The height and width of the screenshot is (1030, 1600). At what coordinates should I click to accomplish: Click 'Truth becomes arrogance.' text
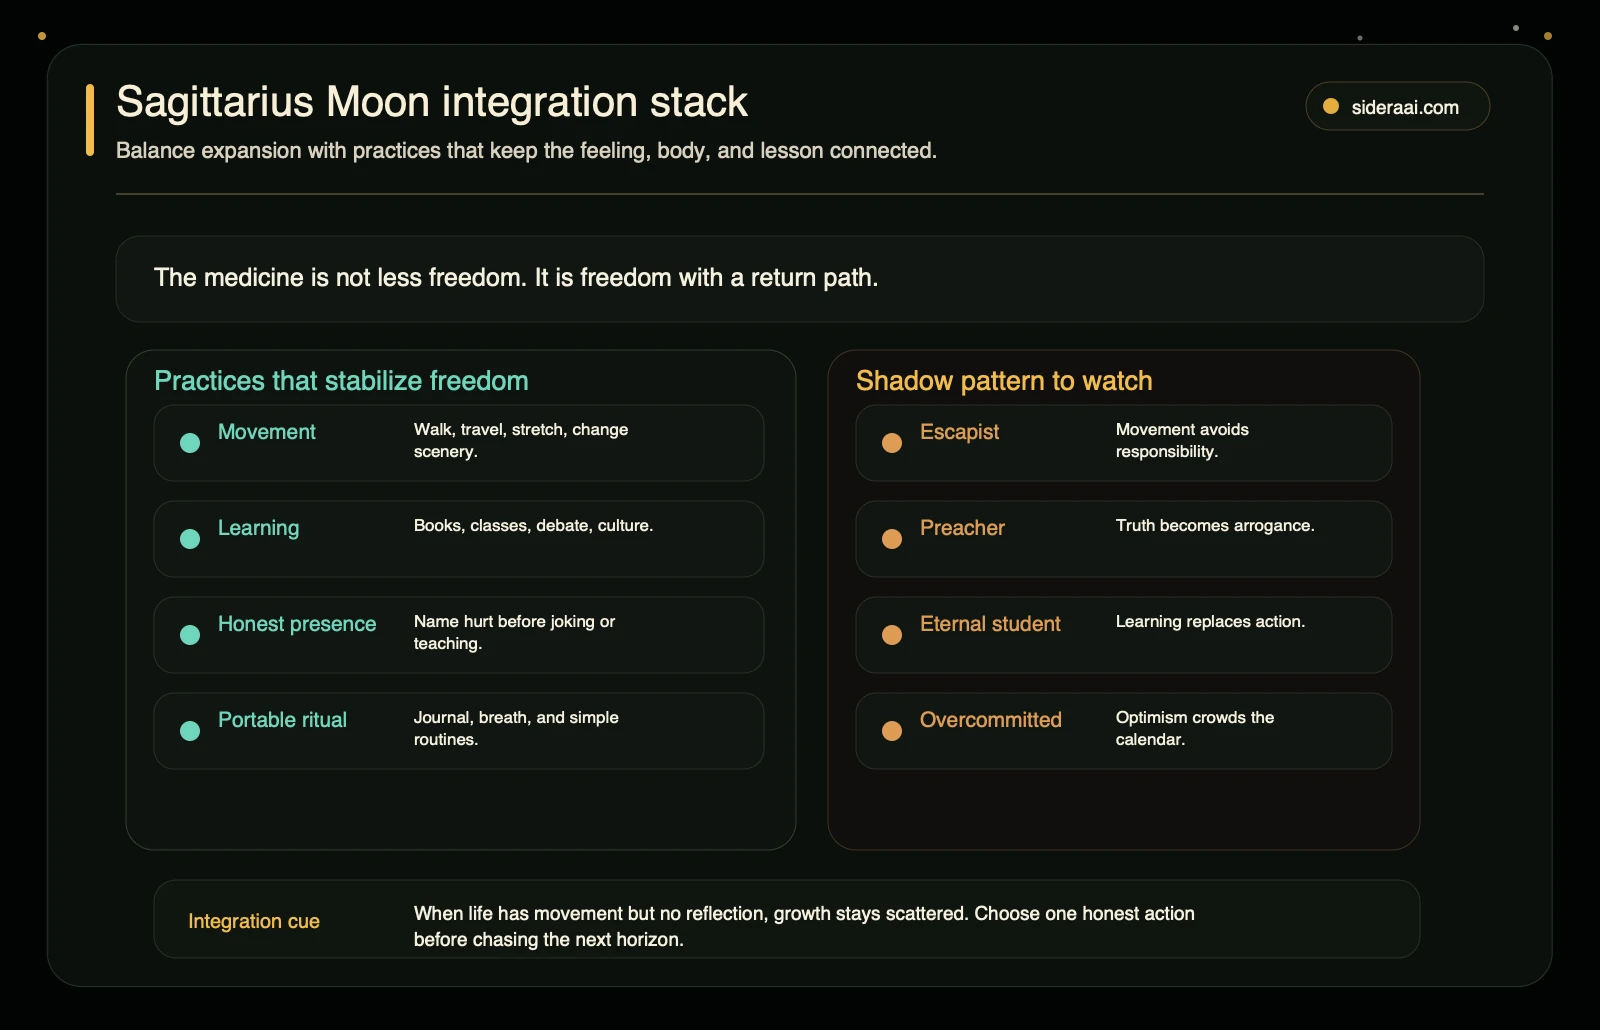pos(1215,525)
